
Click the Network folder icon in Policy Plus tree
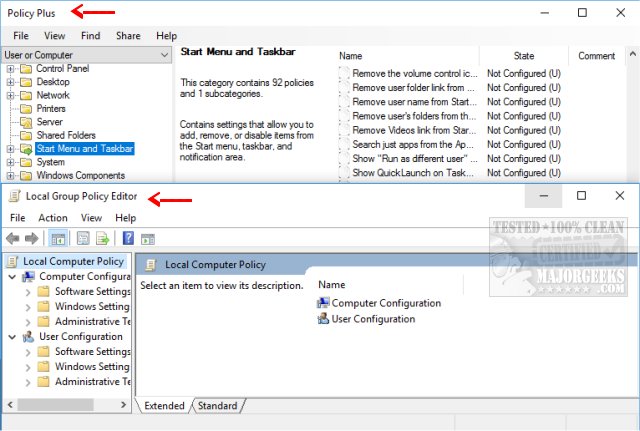click(x=26, y=96)
